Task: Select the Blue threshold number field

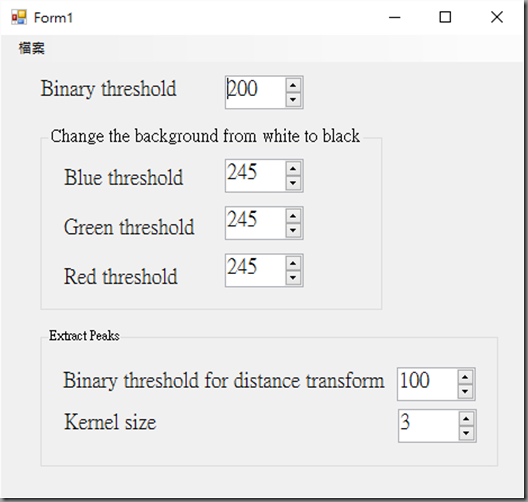Action: tap(255, 176)
